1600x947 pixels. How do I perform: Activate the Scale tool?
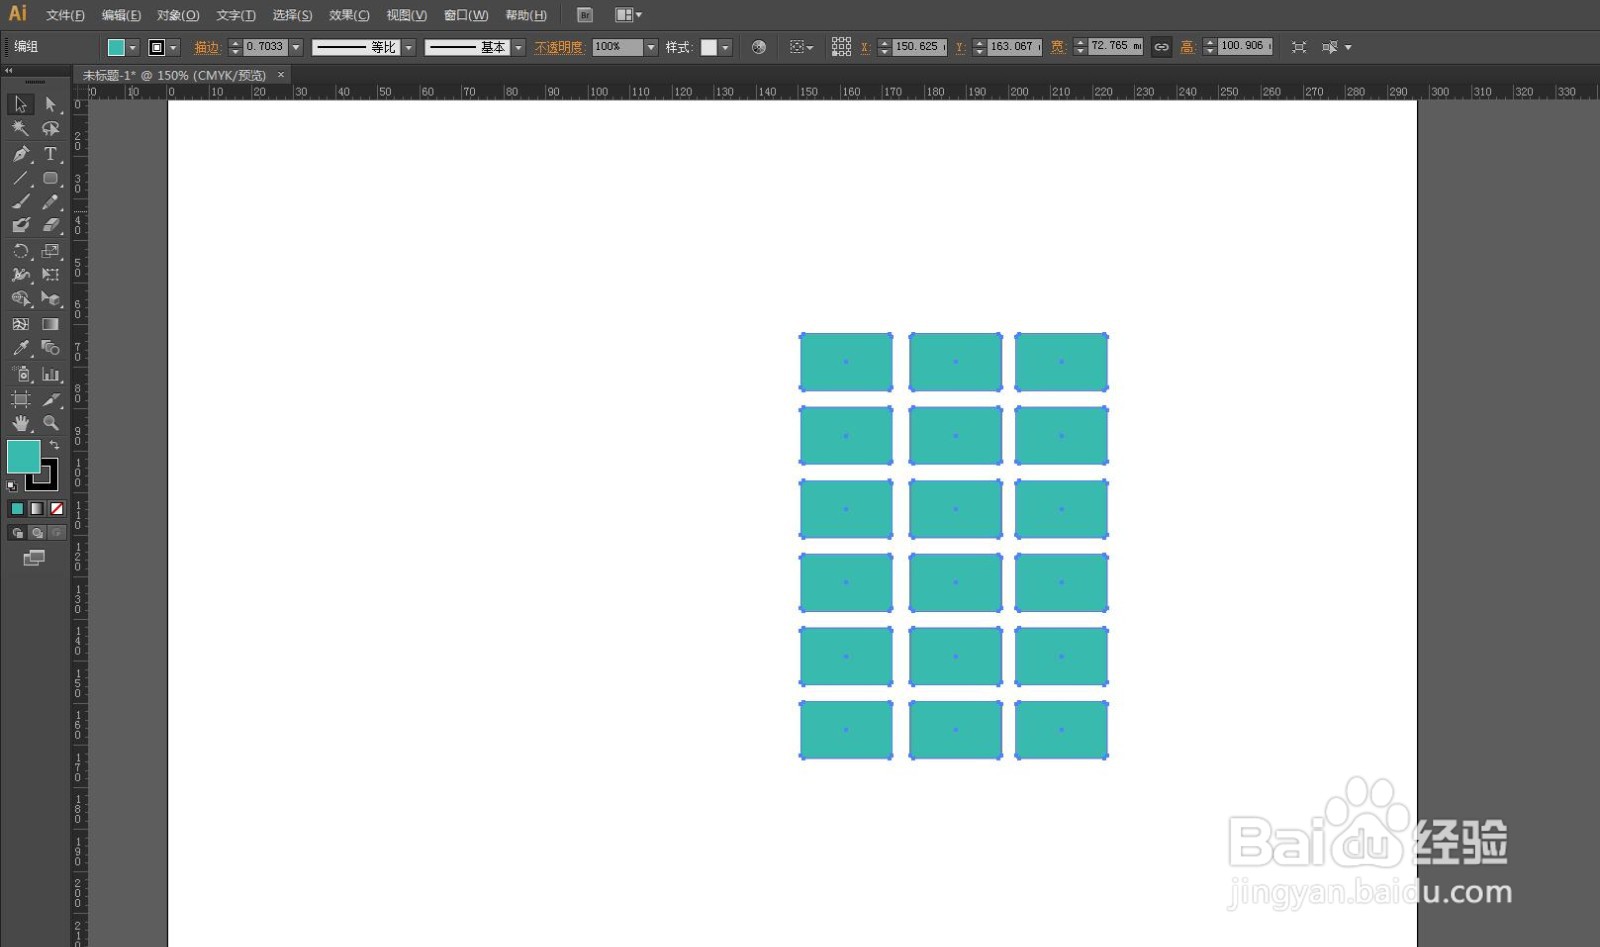tap(50, 251)
